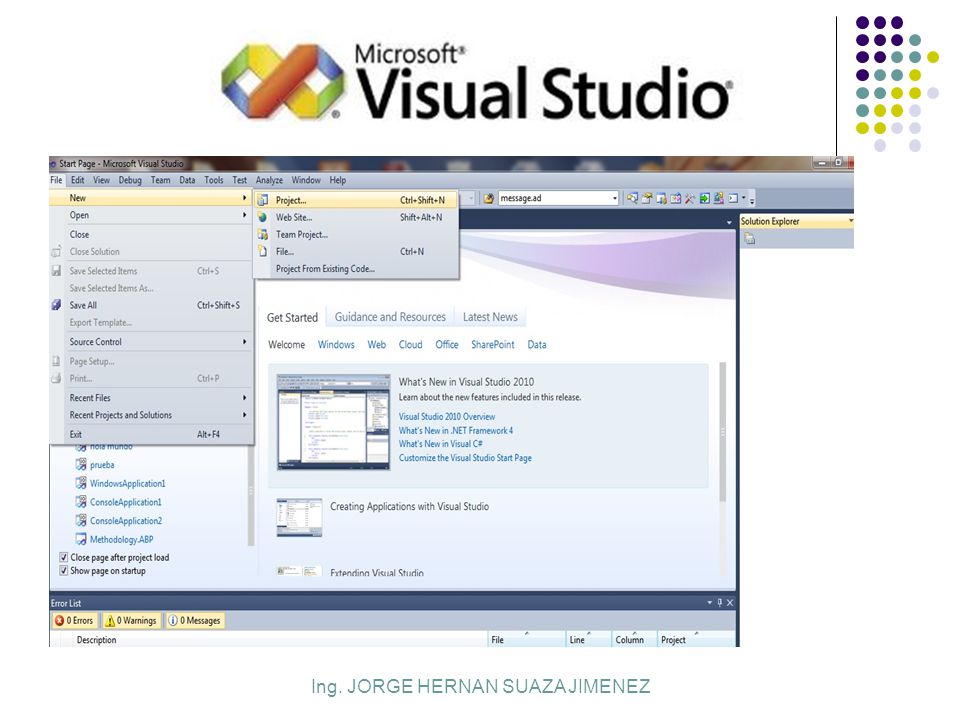Open the SharePoint link
Viewport: 960px width, 720px height.
click(x=493, y=345)
